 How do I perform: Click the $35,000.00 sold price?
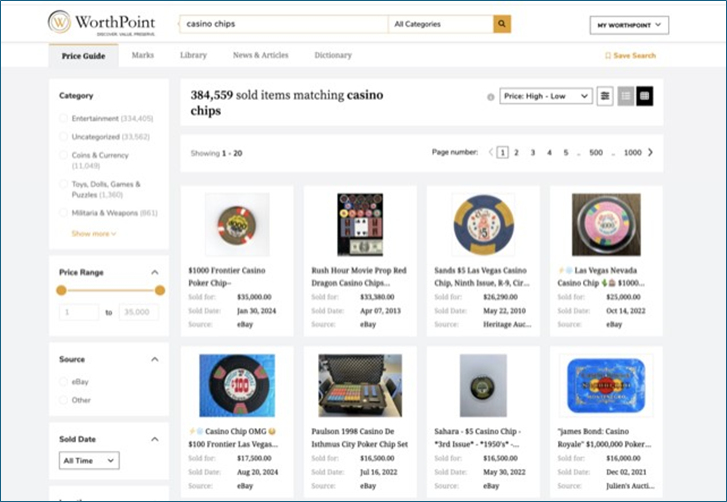click(254, 297)
